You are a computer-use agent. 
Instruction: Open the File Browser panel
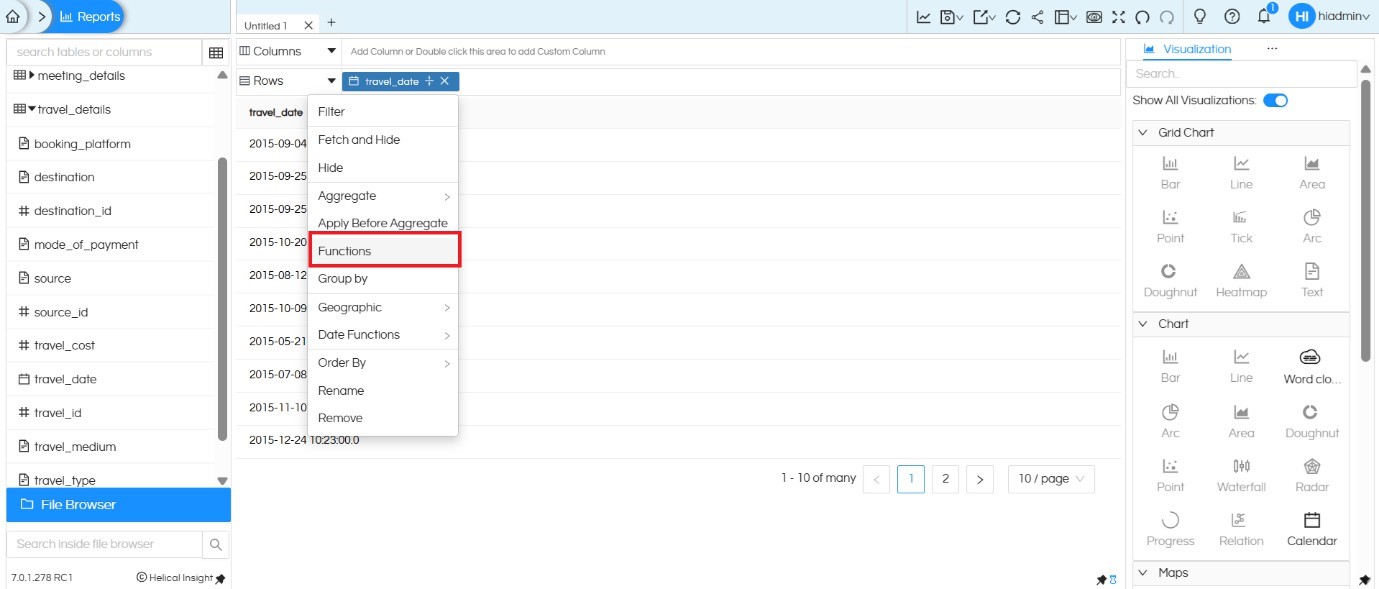118,505
